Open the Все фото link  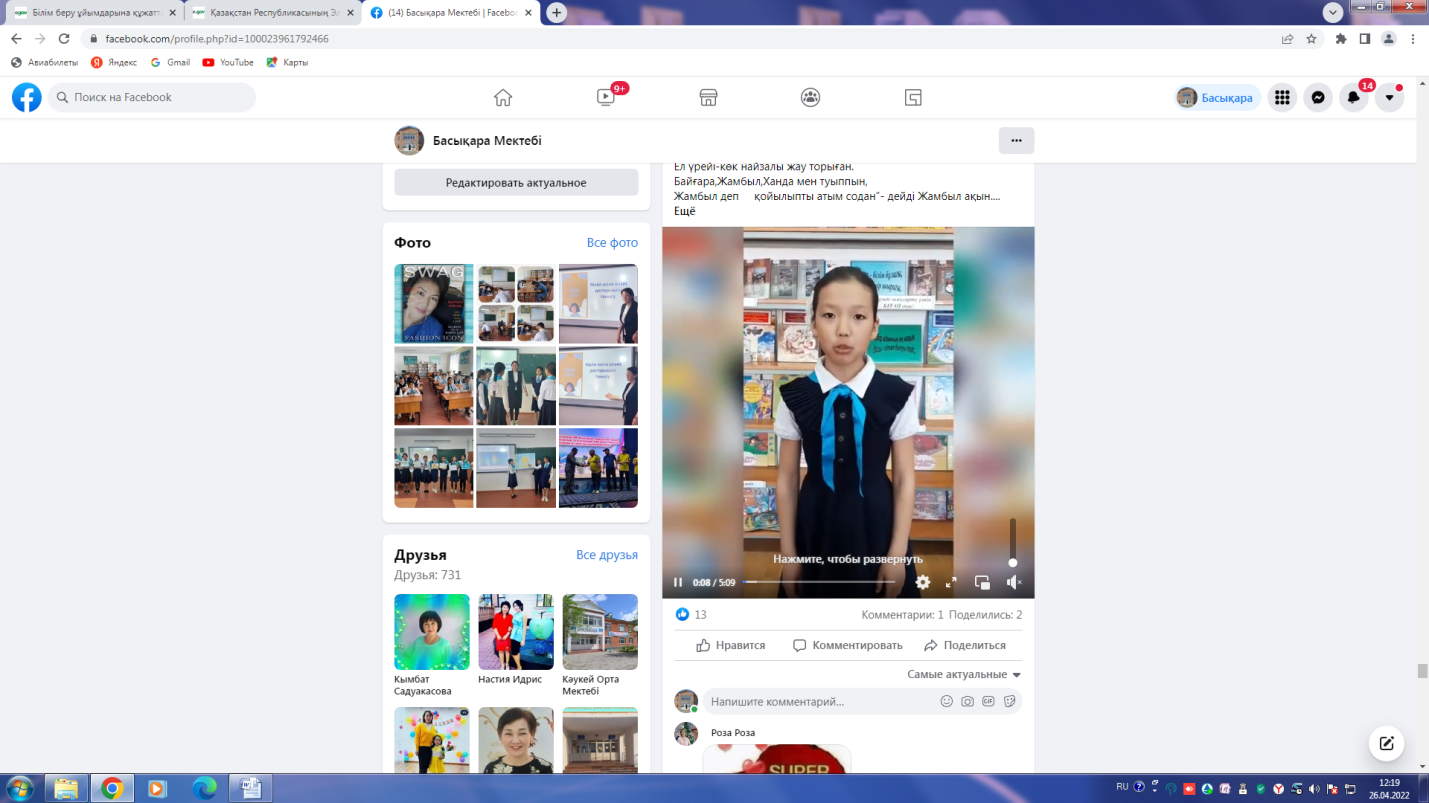point(611,243)
